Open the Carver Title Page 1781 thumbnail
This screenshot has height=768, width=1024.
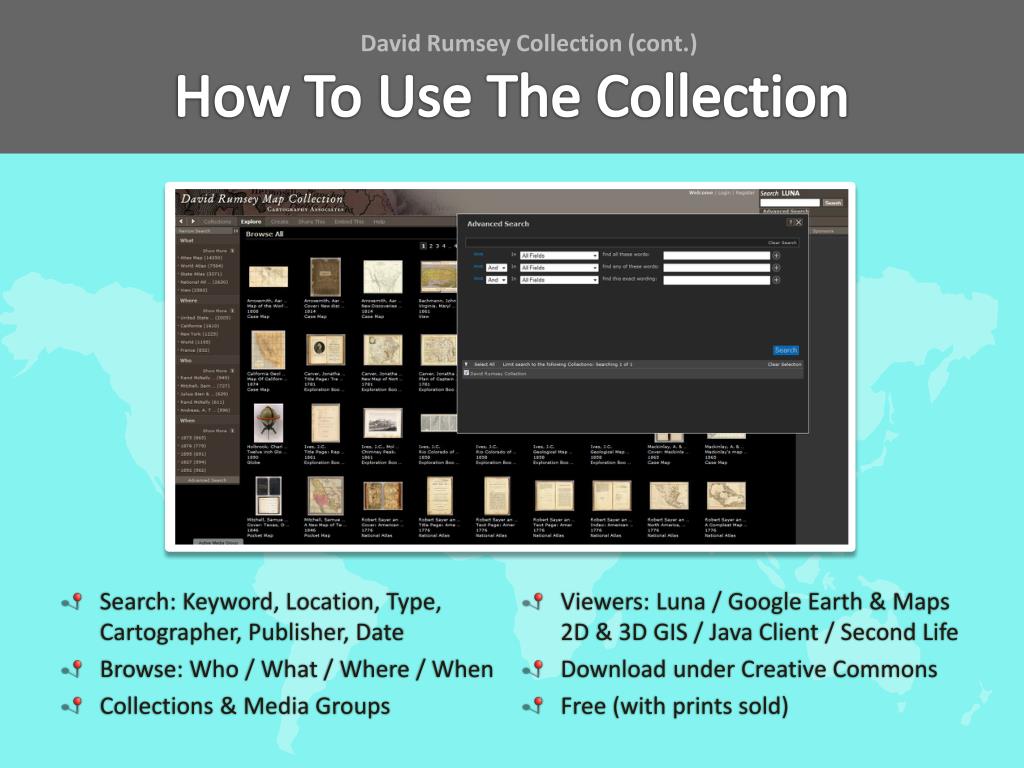325,350
